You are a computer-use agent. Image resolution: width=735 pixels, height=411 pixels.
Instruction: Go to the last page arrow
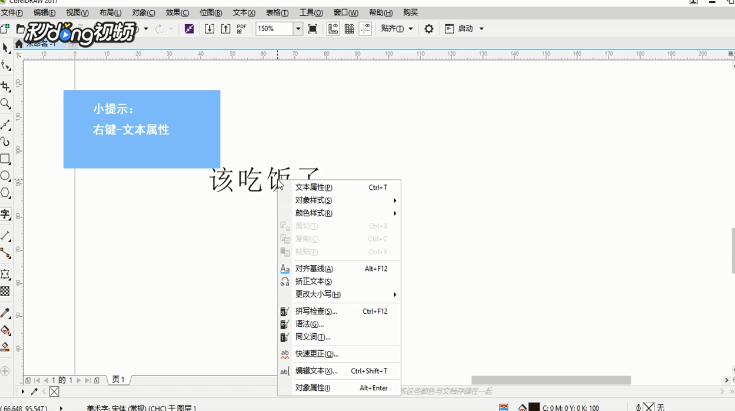[x=88, y=380]
